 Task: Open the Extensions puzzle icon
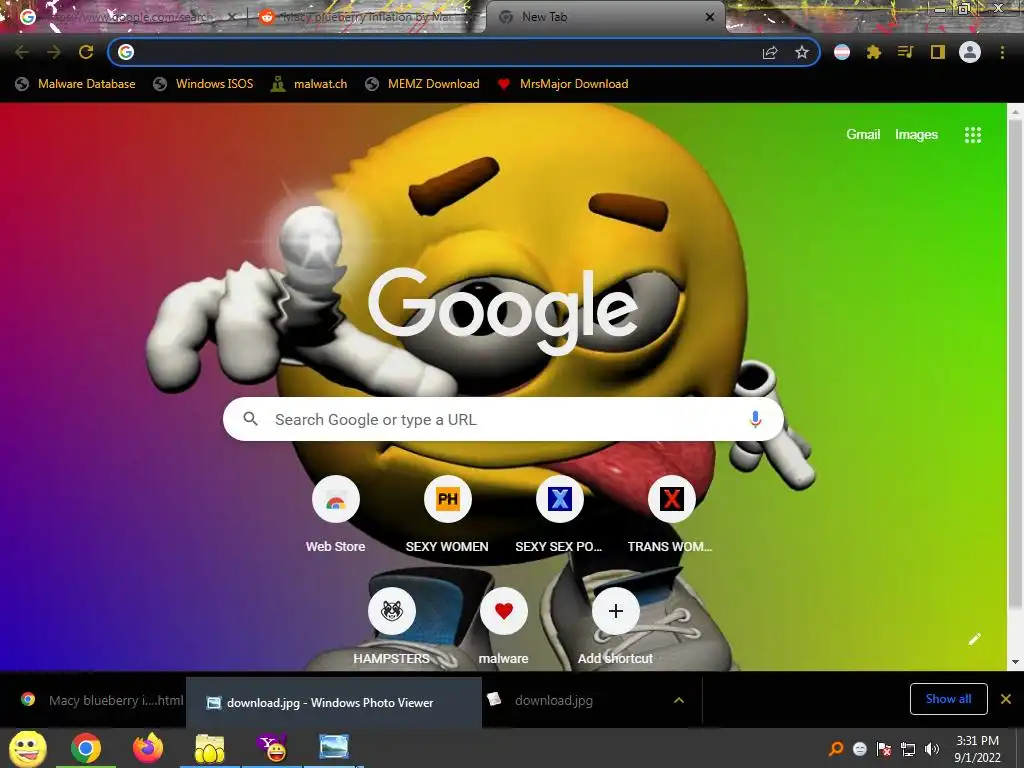coord(874,52)
